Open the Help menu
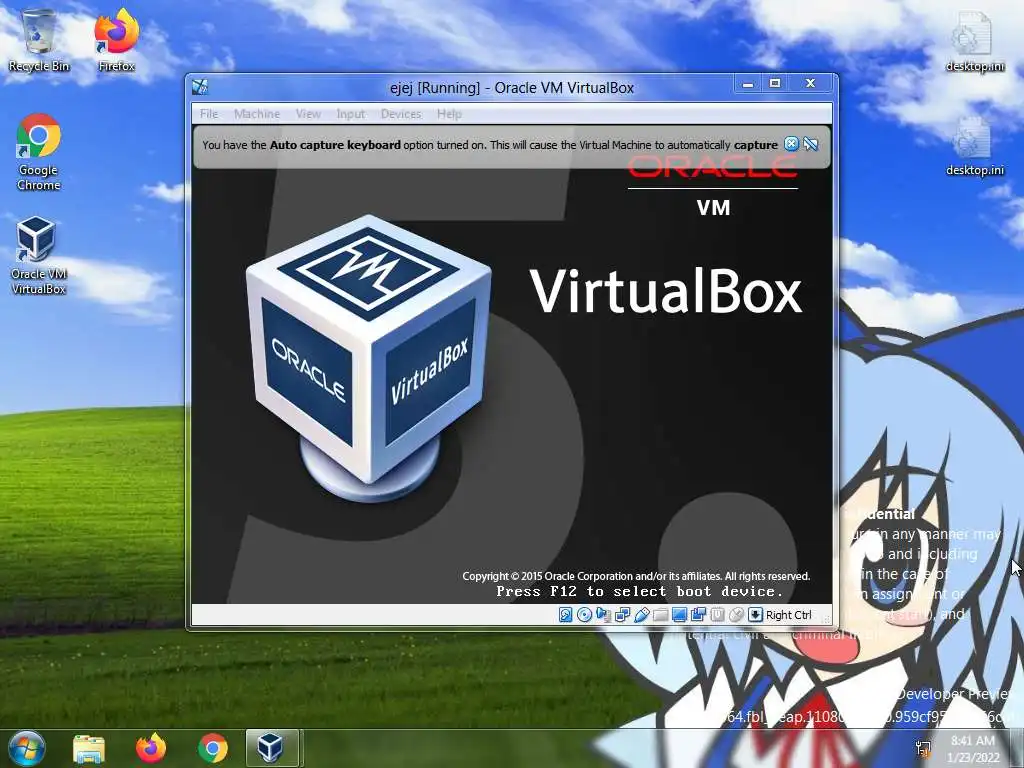1024x768 pixels. click(449, 114)
